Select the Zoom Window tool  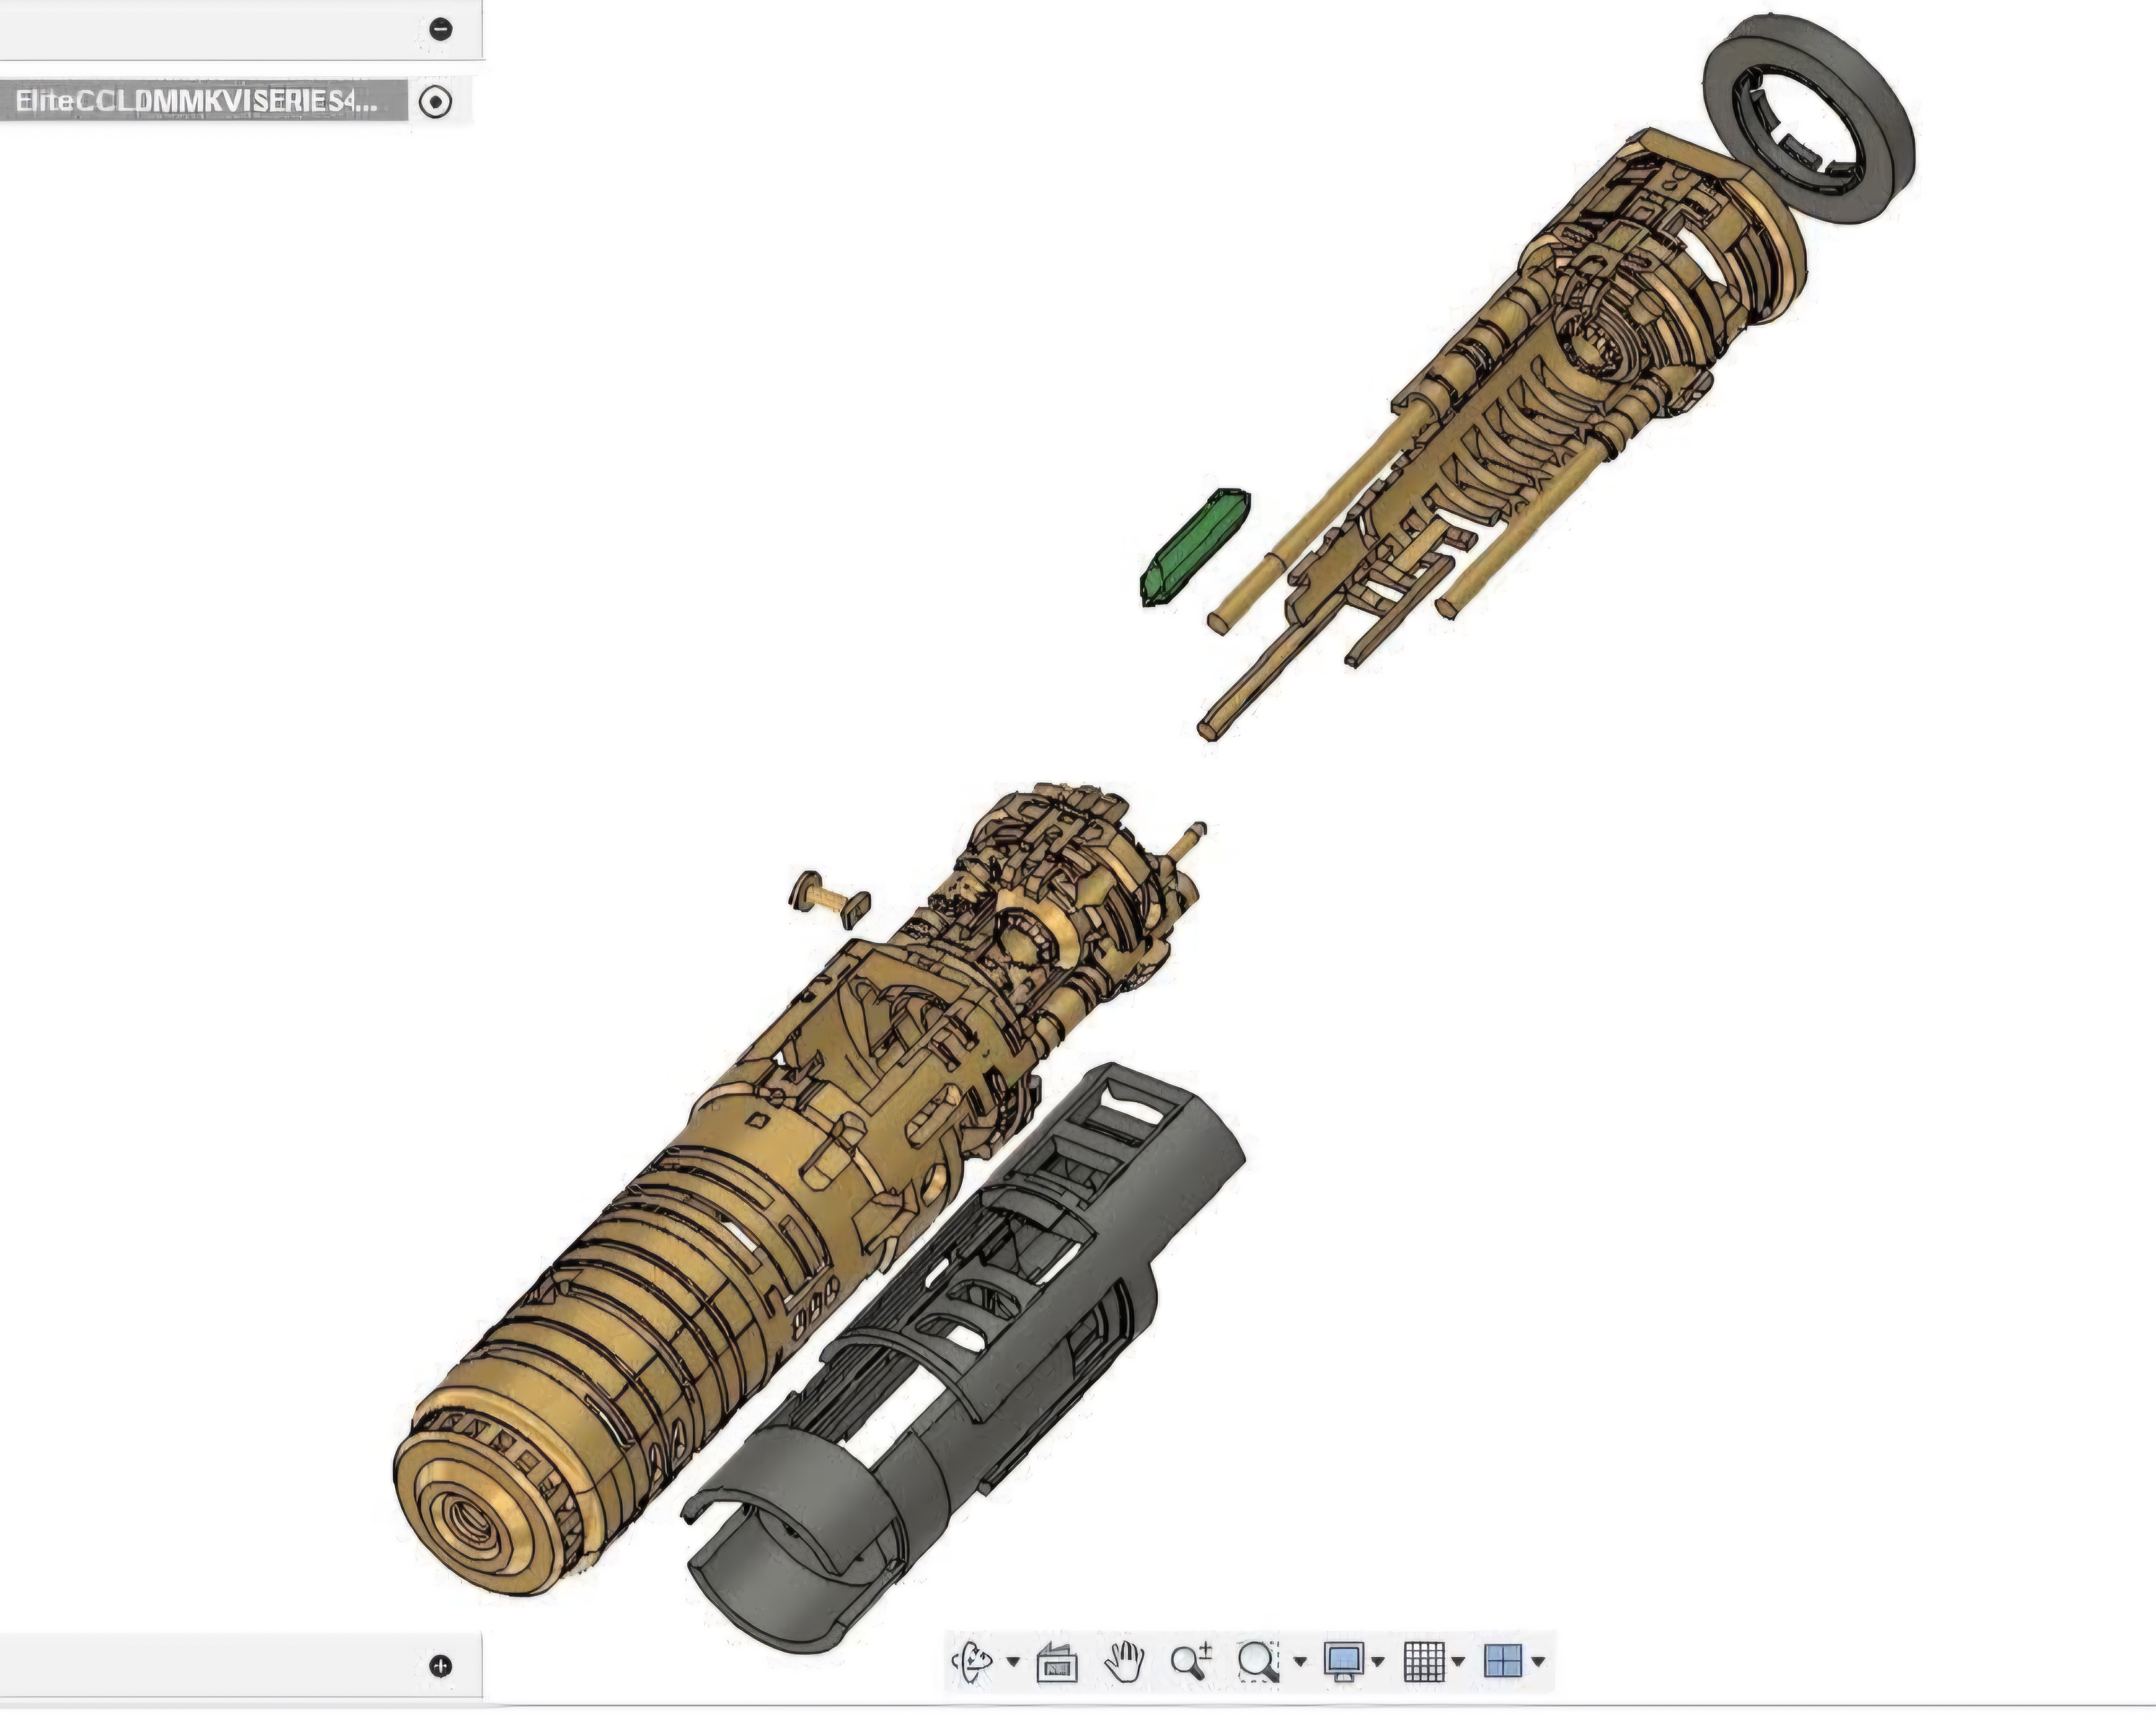coord(1258,1662)
